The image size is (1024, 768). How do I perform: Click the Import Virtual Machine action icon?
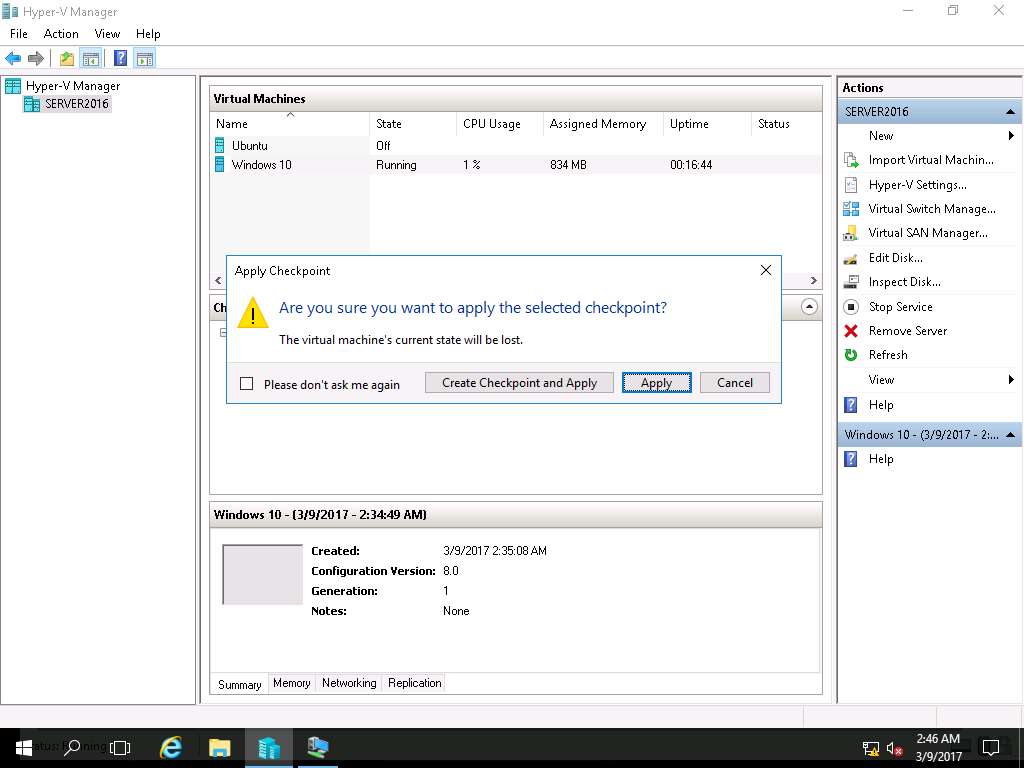coord(851,160)
